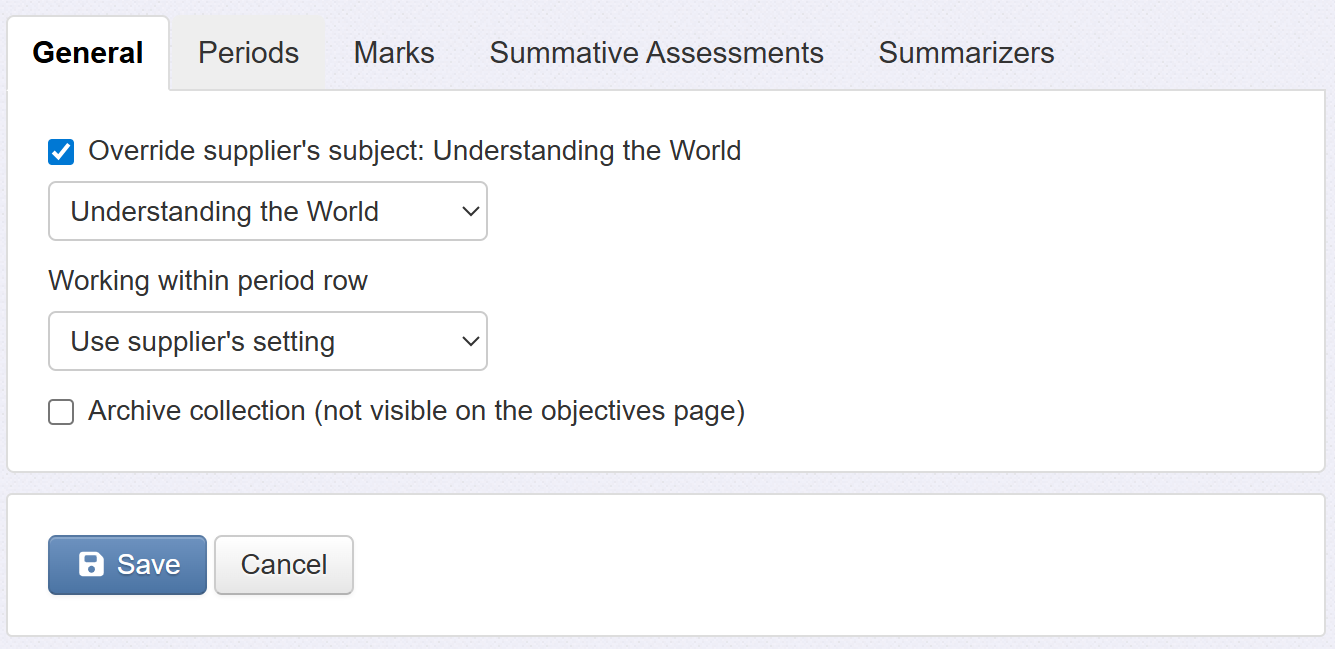Screen dimensions: 1335x649
Task: Click the 'Use supplier's setting' text in the combo box
Action: [202, 342]
